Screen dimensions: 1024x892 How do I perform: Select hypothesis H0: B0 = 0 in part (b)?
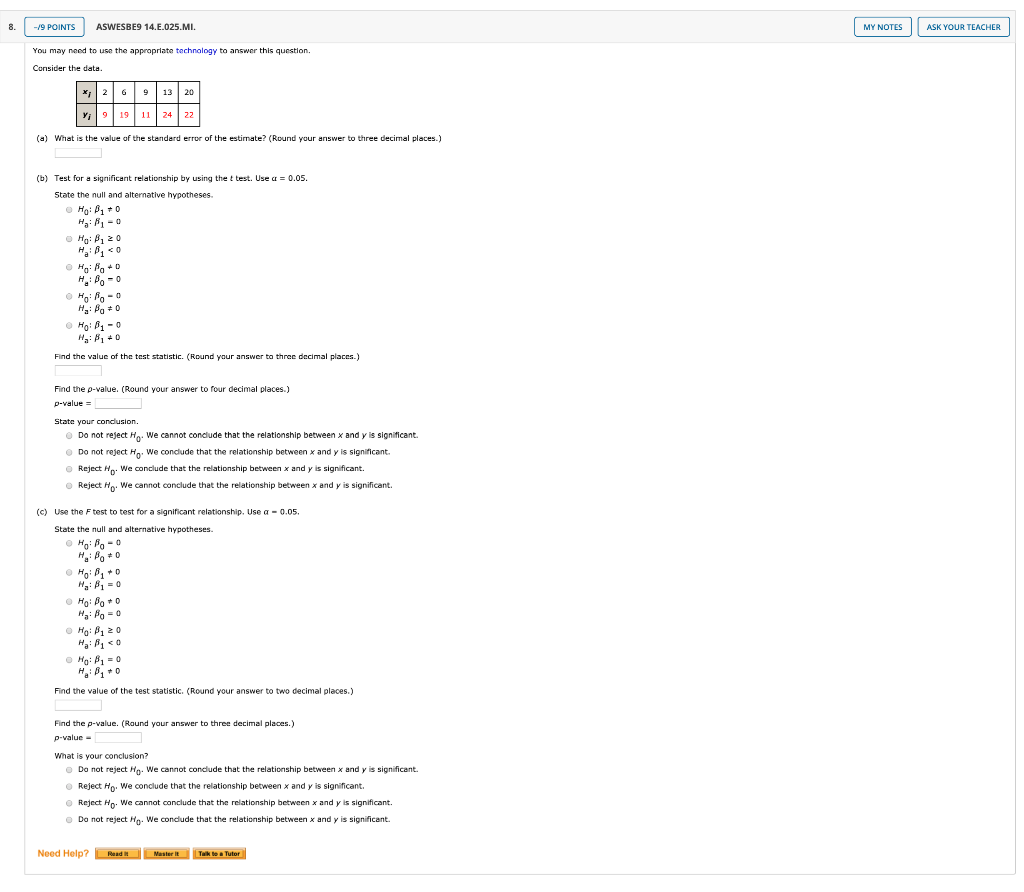click(68, 295)
